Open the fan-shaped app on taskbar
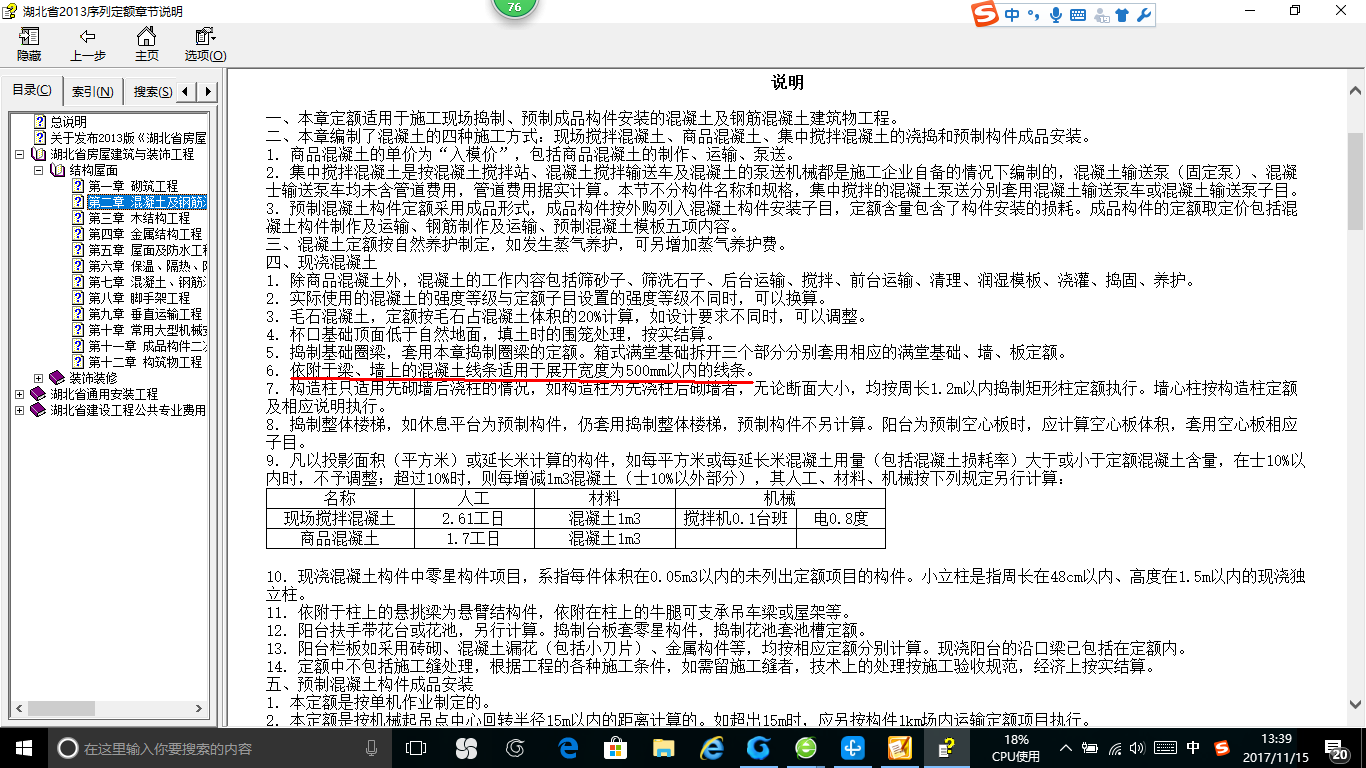Image resolution: width=1366 pixels, height=768 pixels. click(x=466, y=748)
